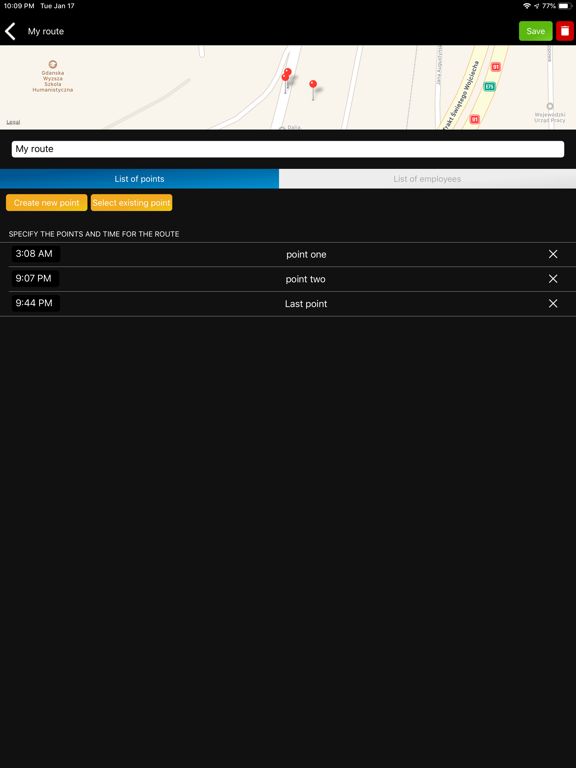Change the 9:07 PM time

coord(35,279)
